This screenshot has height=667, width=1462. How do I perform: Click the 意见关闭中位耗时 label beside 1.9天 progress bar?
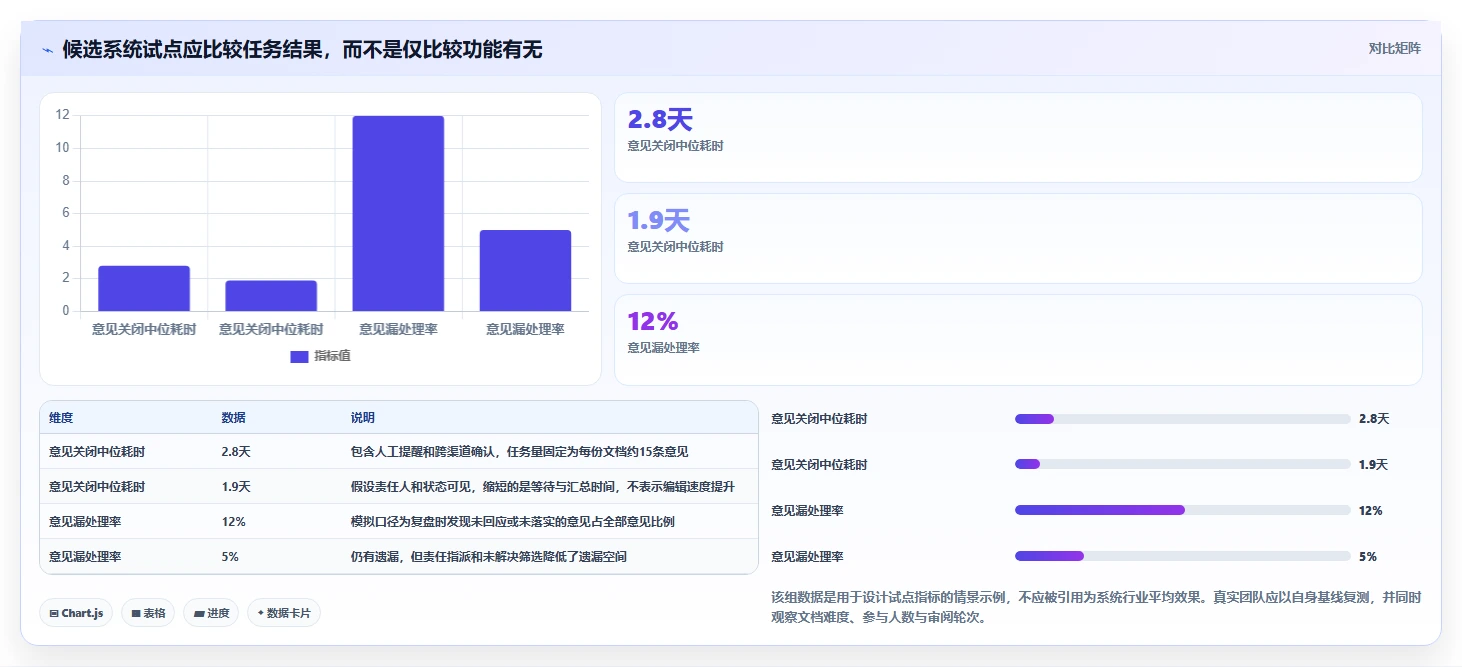tap(819, 464)
